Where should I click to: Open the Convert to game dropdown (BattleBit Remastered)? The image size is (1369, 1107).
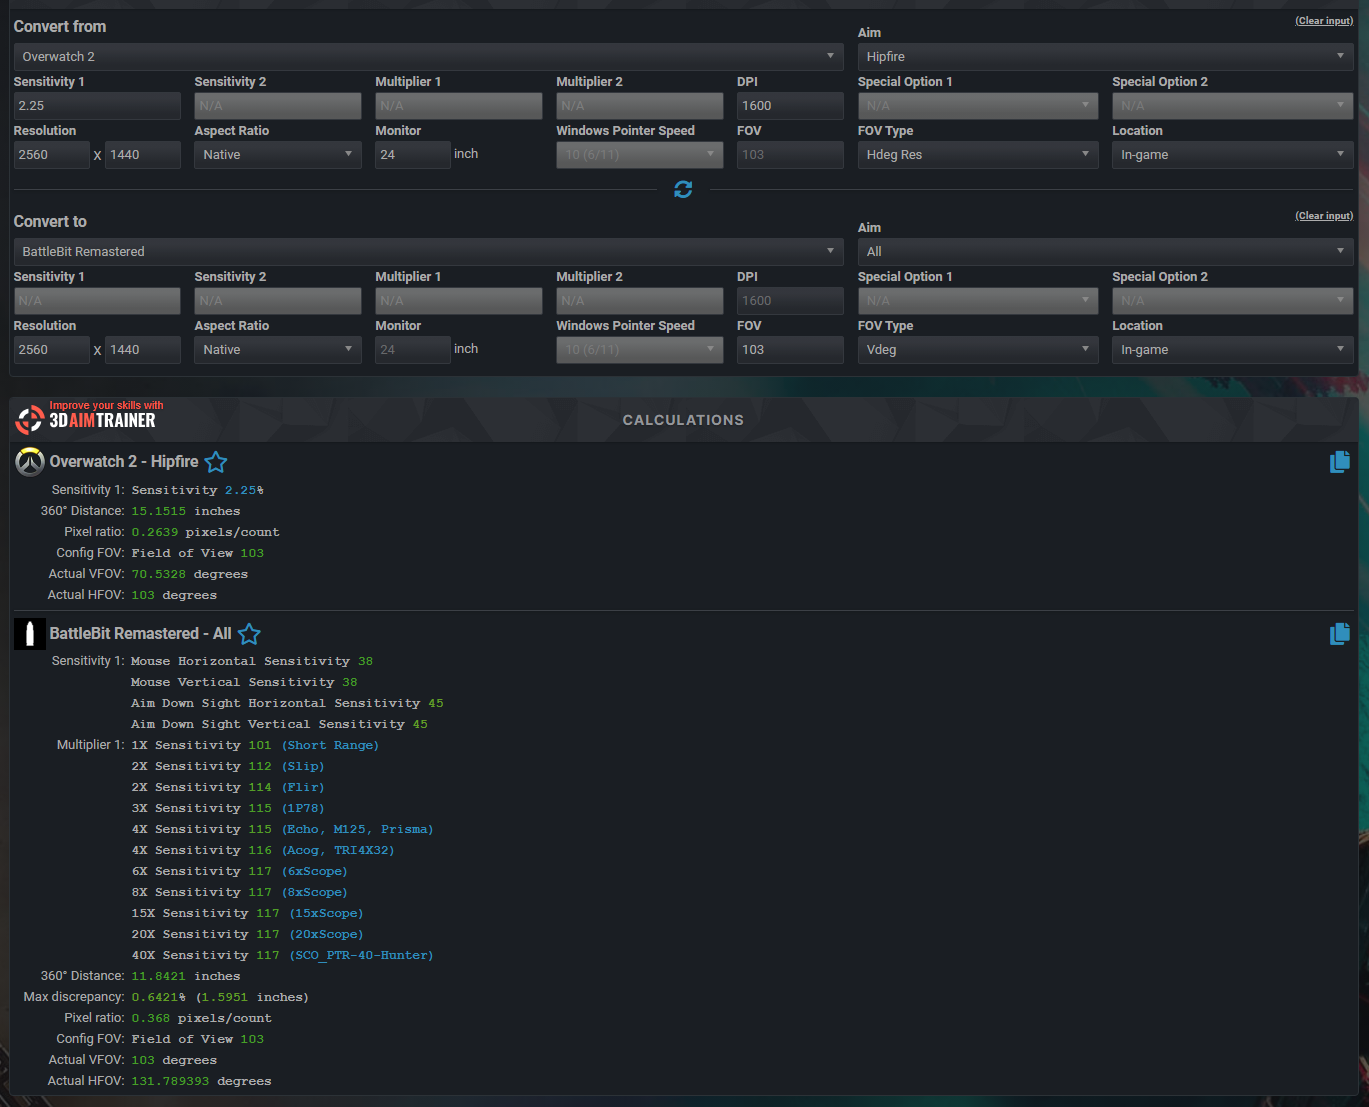point(429,252)
